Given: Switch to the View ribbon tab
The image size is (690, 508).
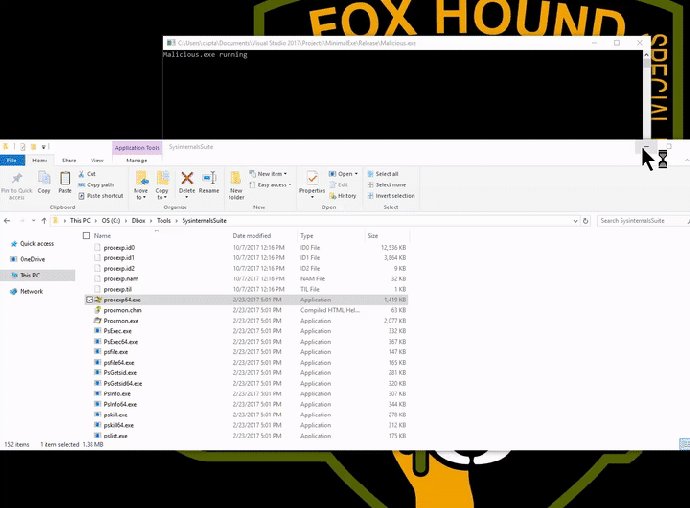Looking at the screenshot, I should pos(97,160).
